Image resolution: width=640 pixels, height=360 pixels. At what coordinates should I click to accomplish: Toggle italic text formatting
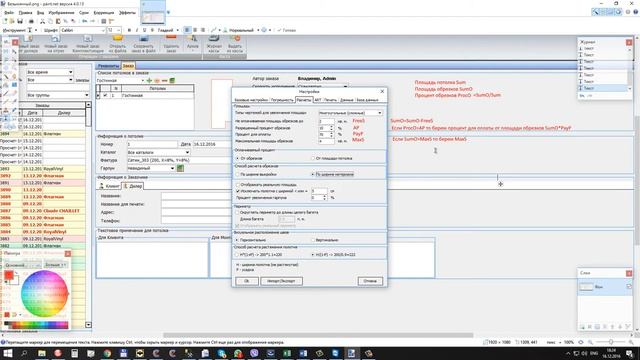pos(137,30)
